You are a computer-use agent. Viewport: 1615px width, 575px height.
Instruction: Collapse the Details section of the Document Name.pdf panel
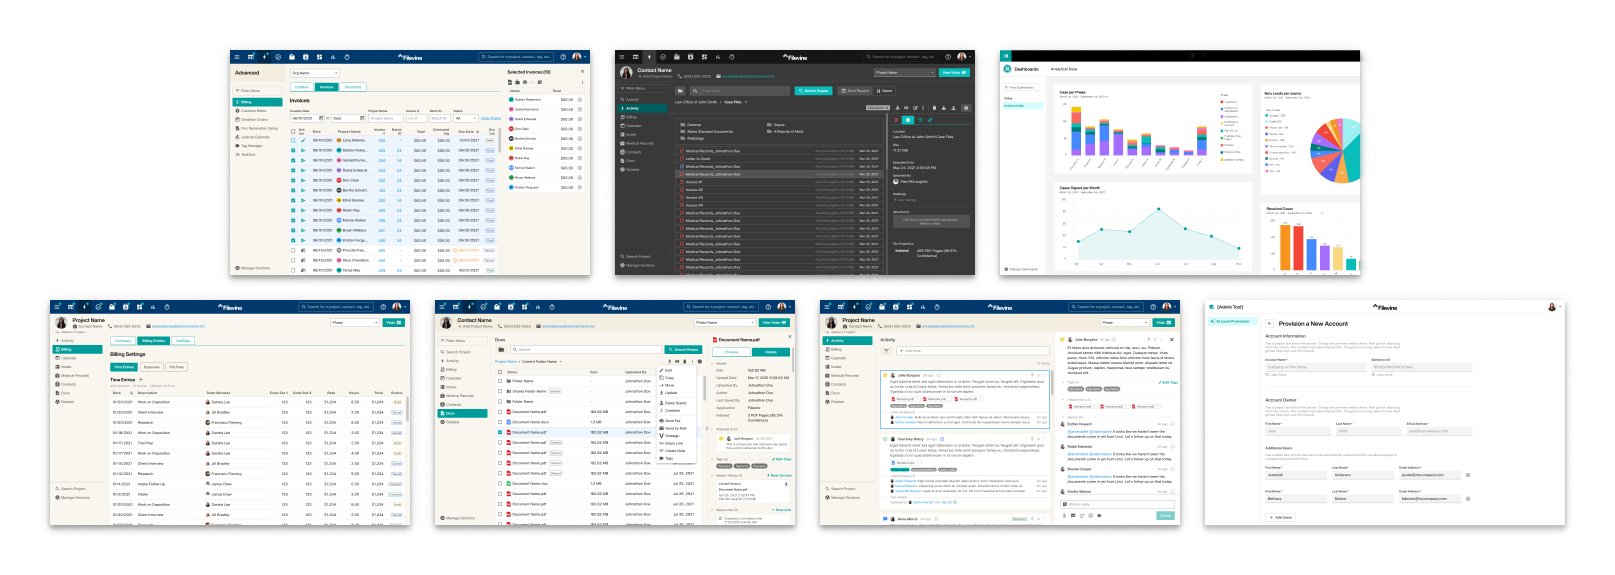[712, 363]
